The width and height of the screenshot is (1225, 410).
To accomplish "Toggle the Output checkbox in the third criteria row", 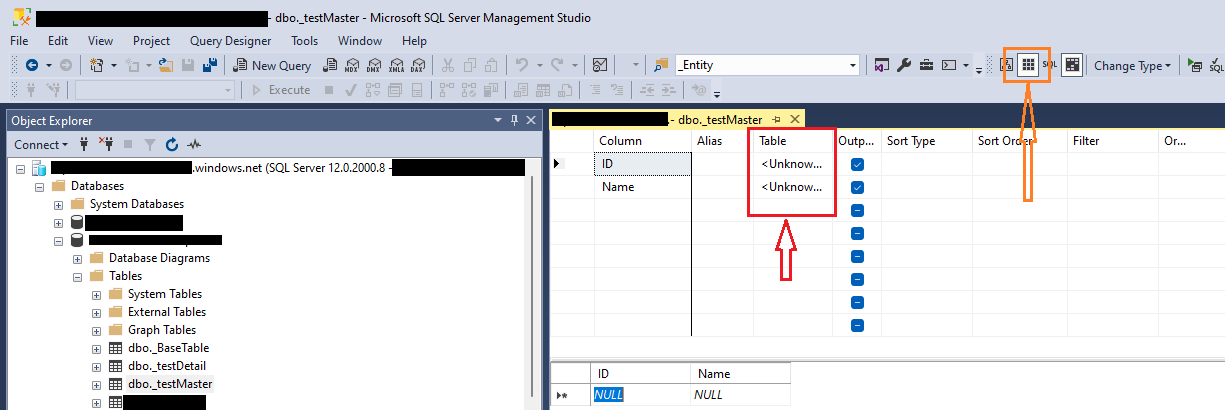I will click(858, 210).
